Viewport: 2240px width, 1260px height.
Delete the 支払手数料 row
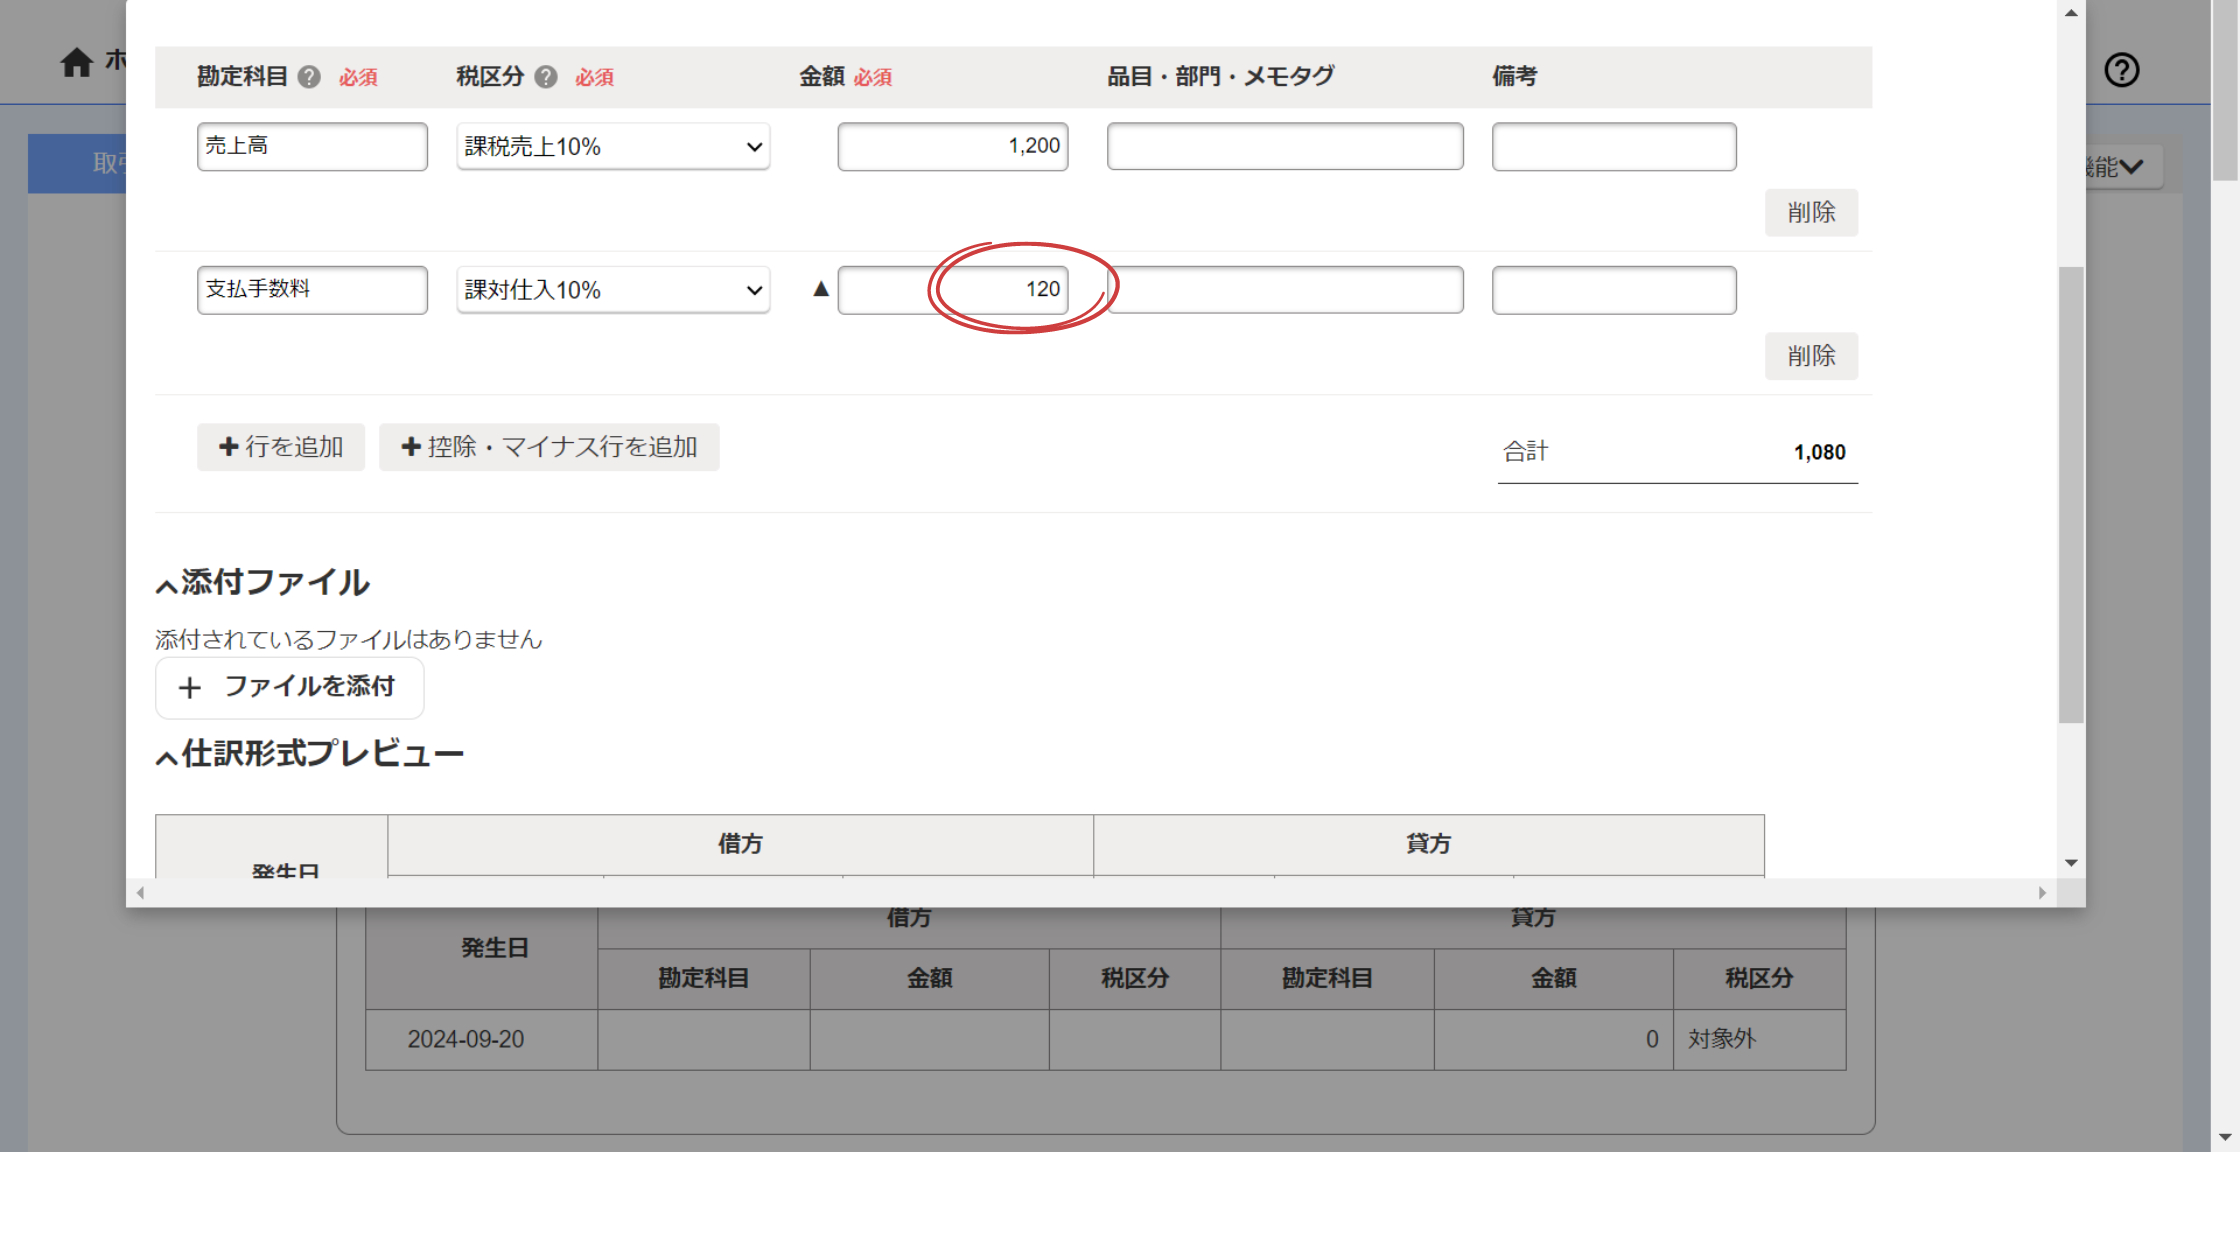click(x=1811, y=356)
